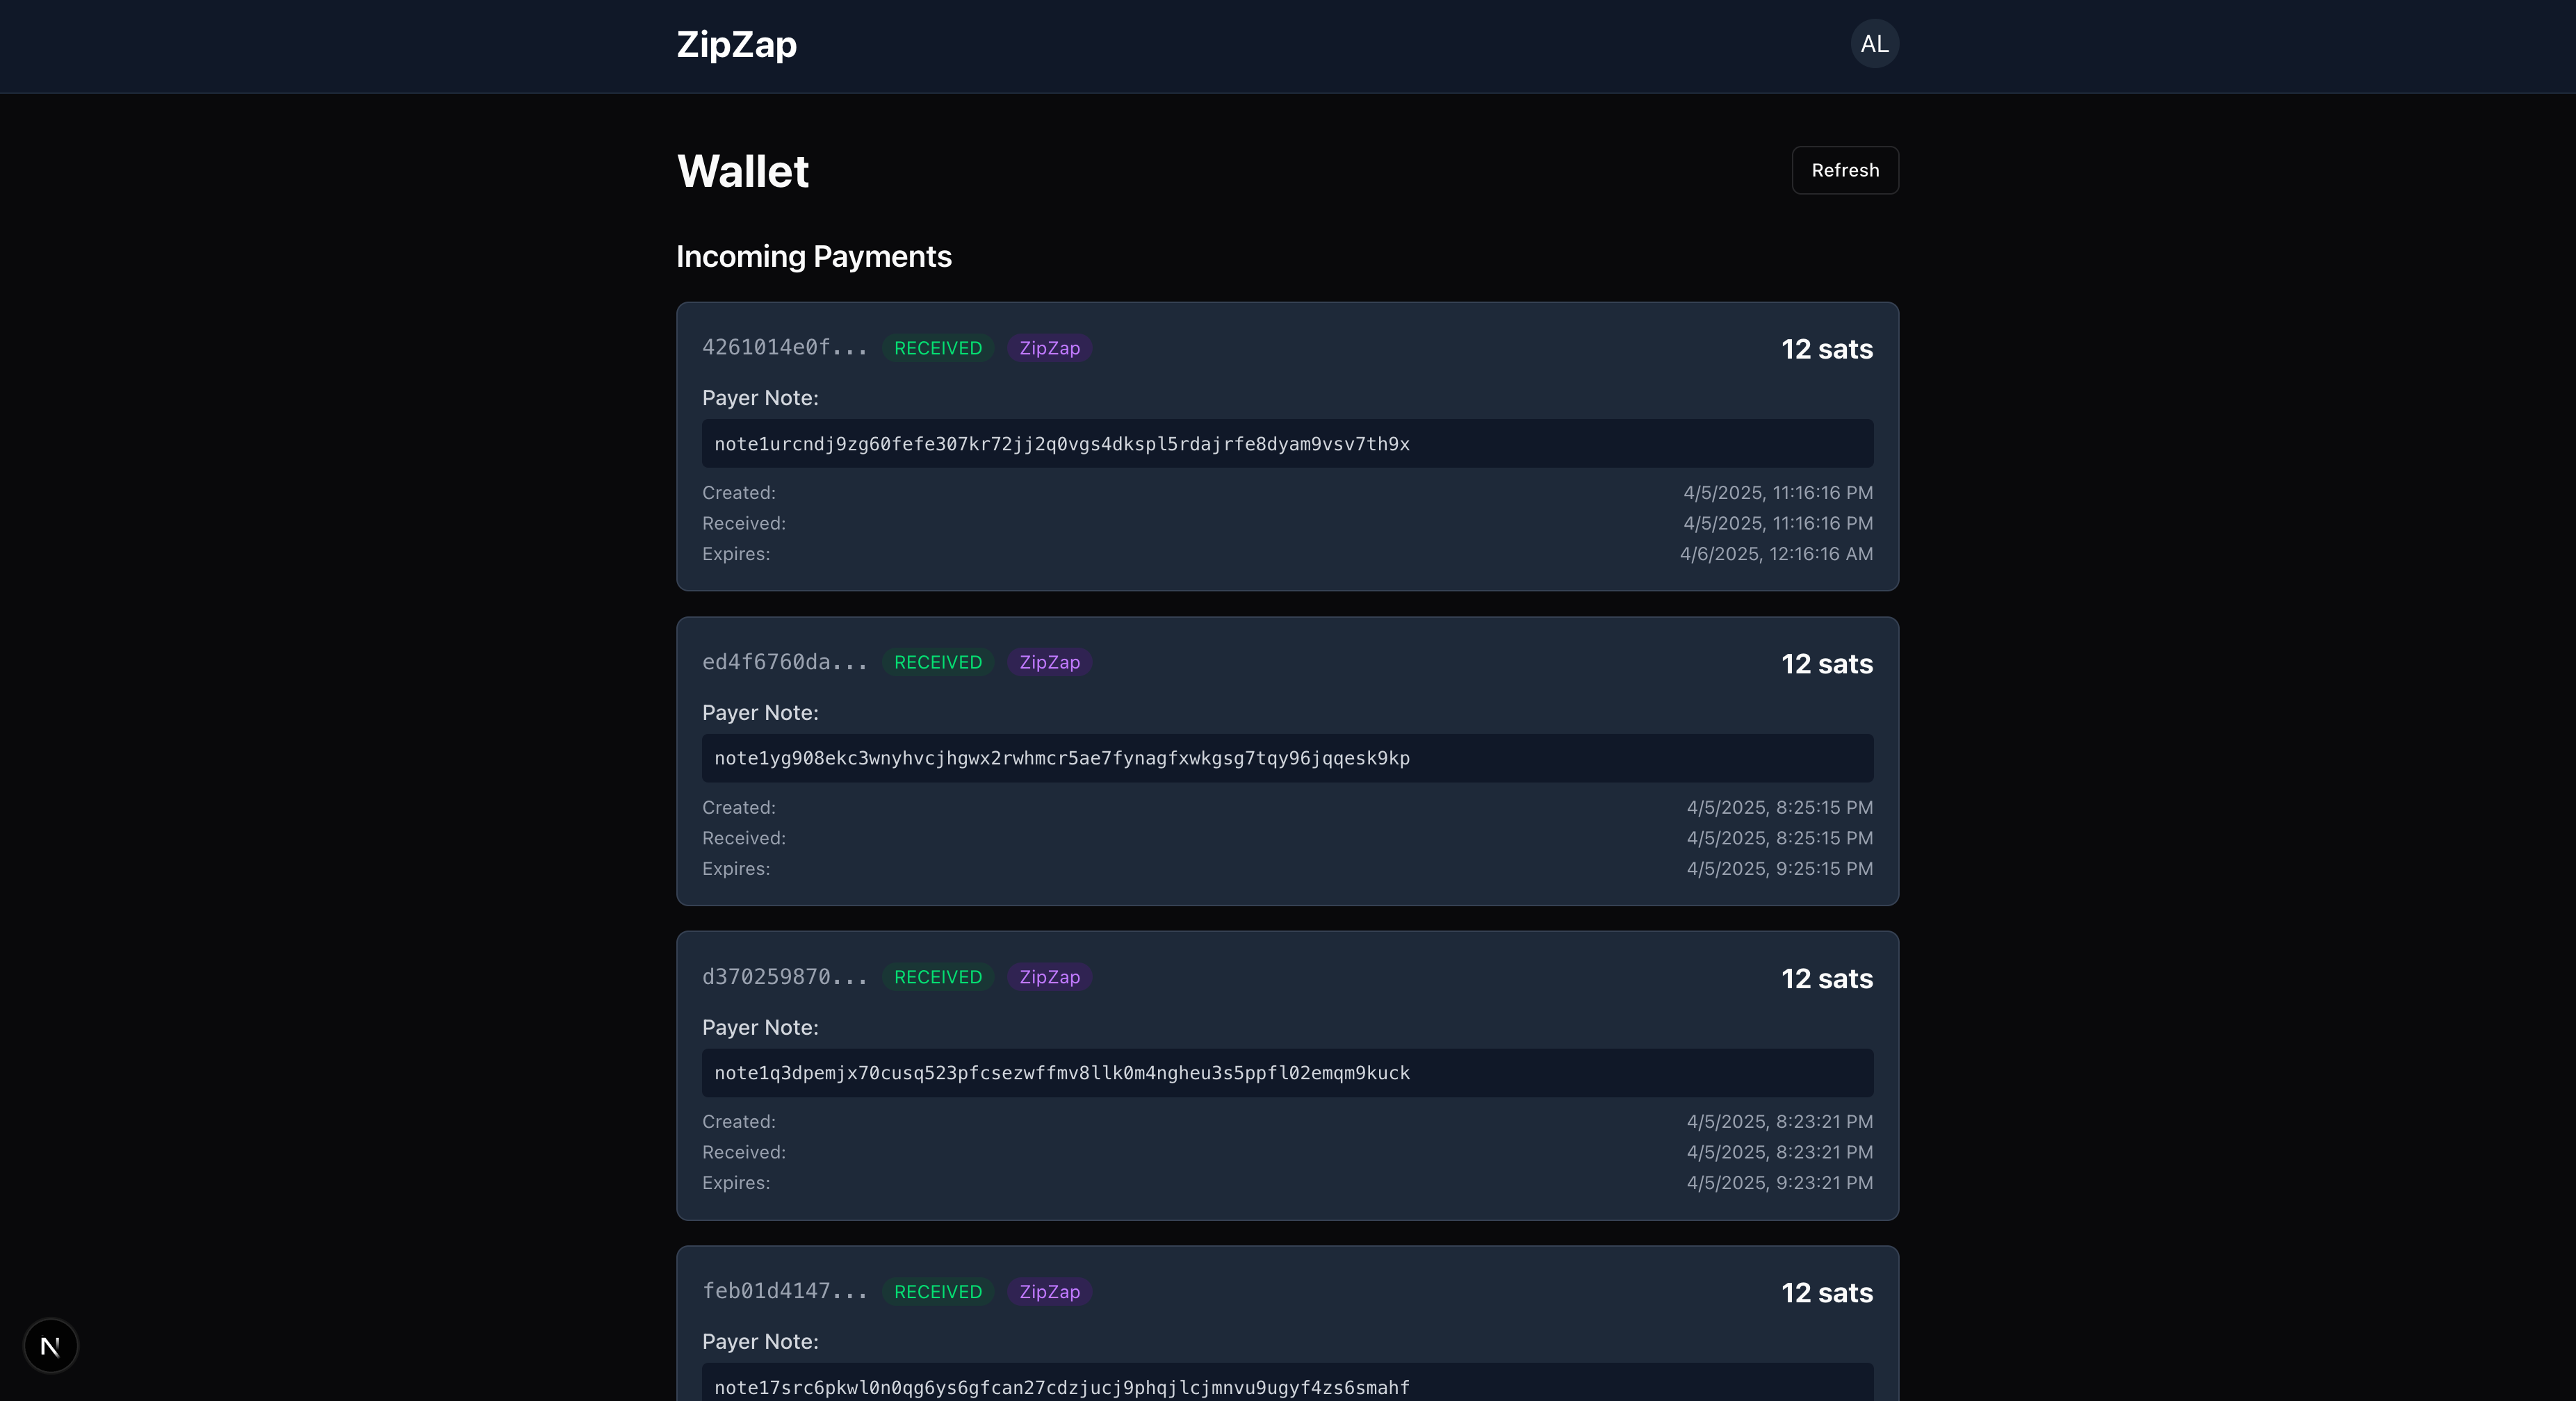2576x1401 pixels.
Task: Click payment ID feb01d4147...
Action: (x=784, y=1291)
